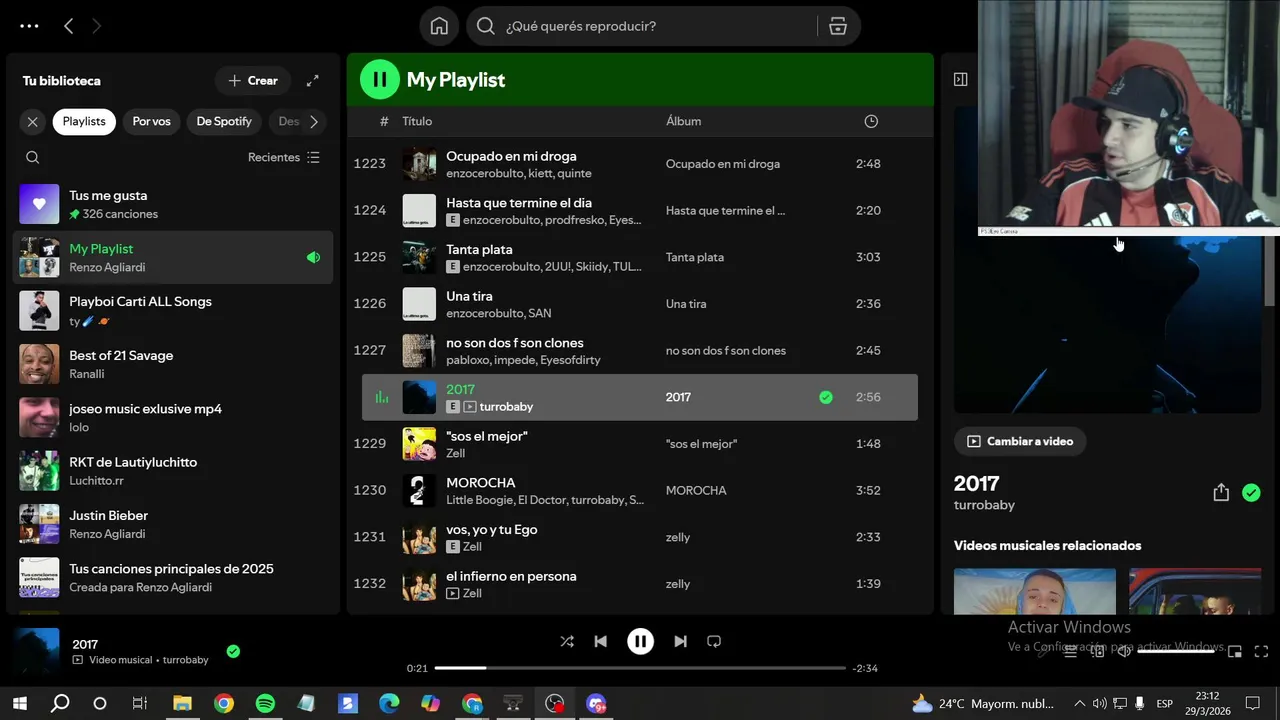Skip to the next track
The image size is (1280, 720).
(x=680, y=641)
